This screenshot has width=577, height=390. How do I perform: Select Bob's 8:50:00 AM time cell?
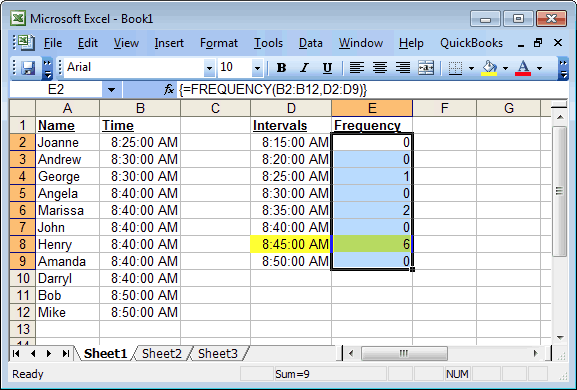tap(140, 295)
